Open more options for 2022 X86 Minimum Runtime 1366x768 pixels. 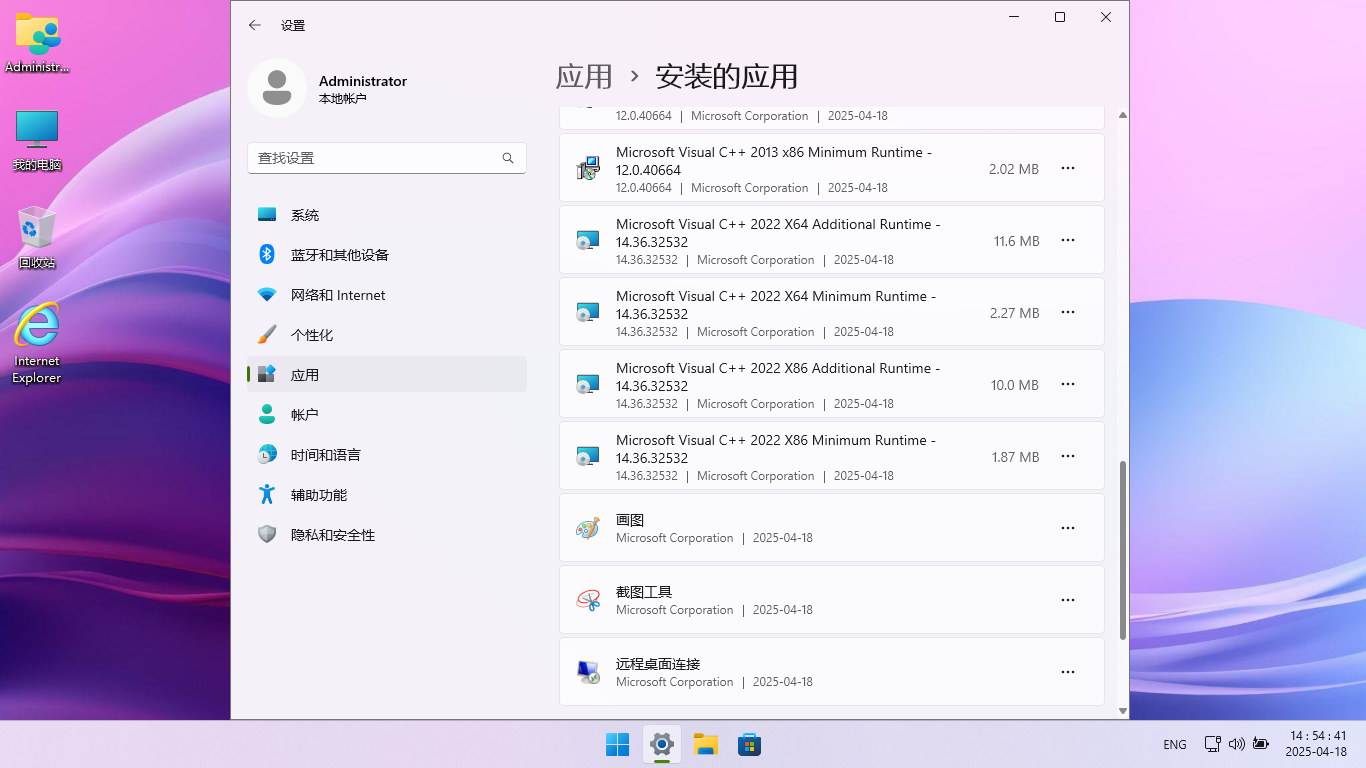click(1068, 456)
